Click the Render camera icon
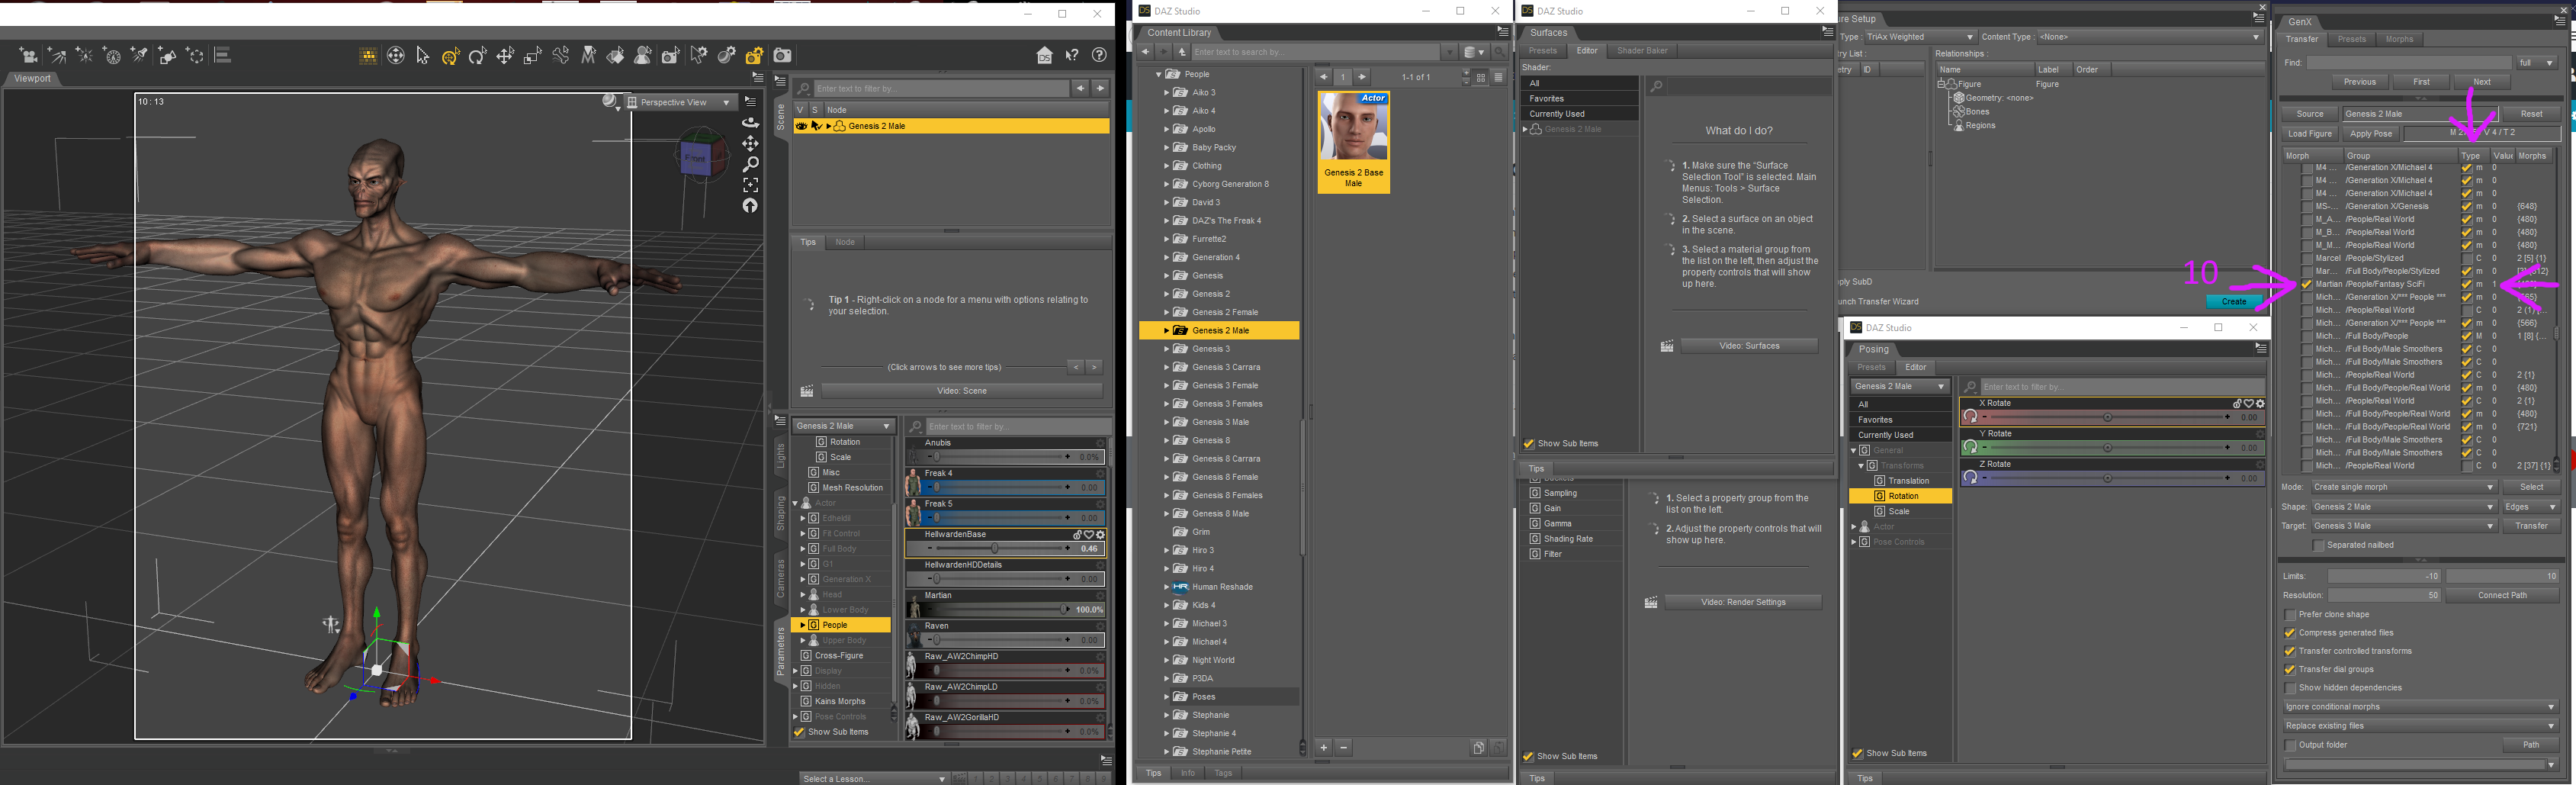Screen dimensions: 2576x785 pos(783,56)
